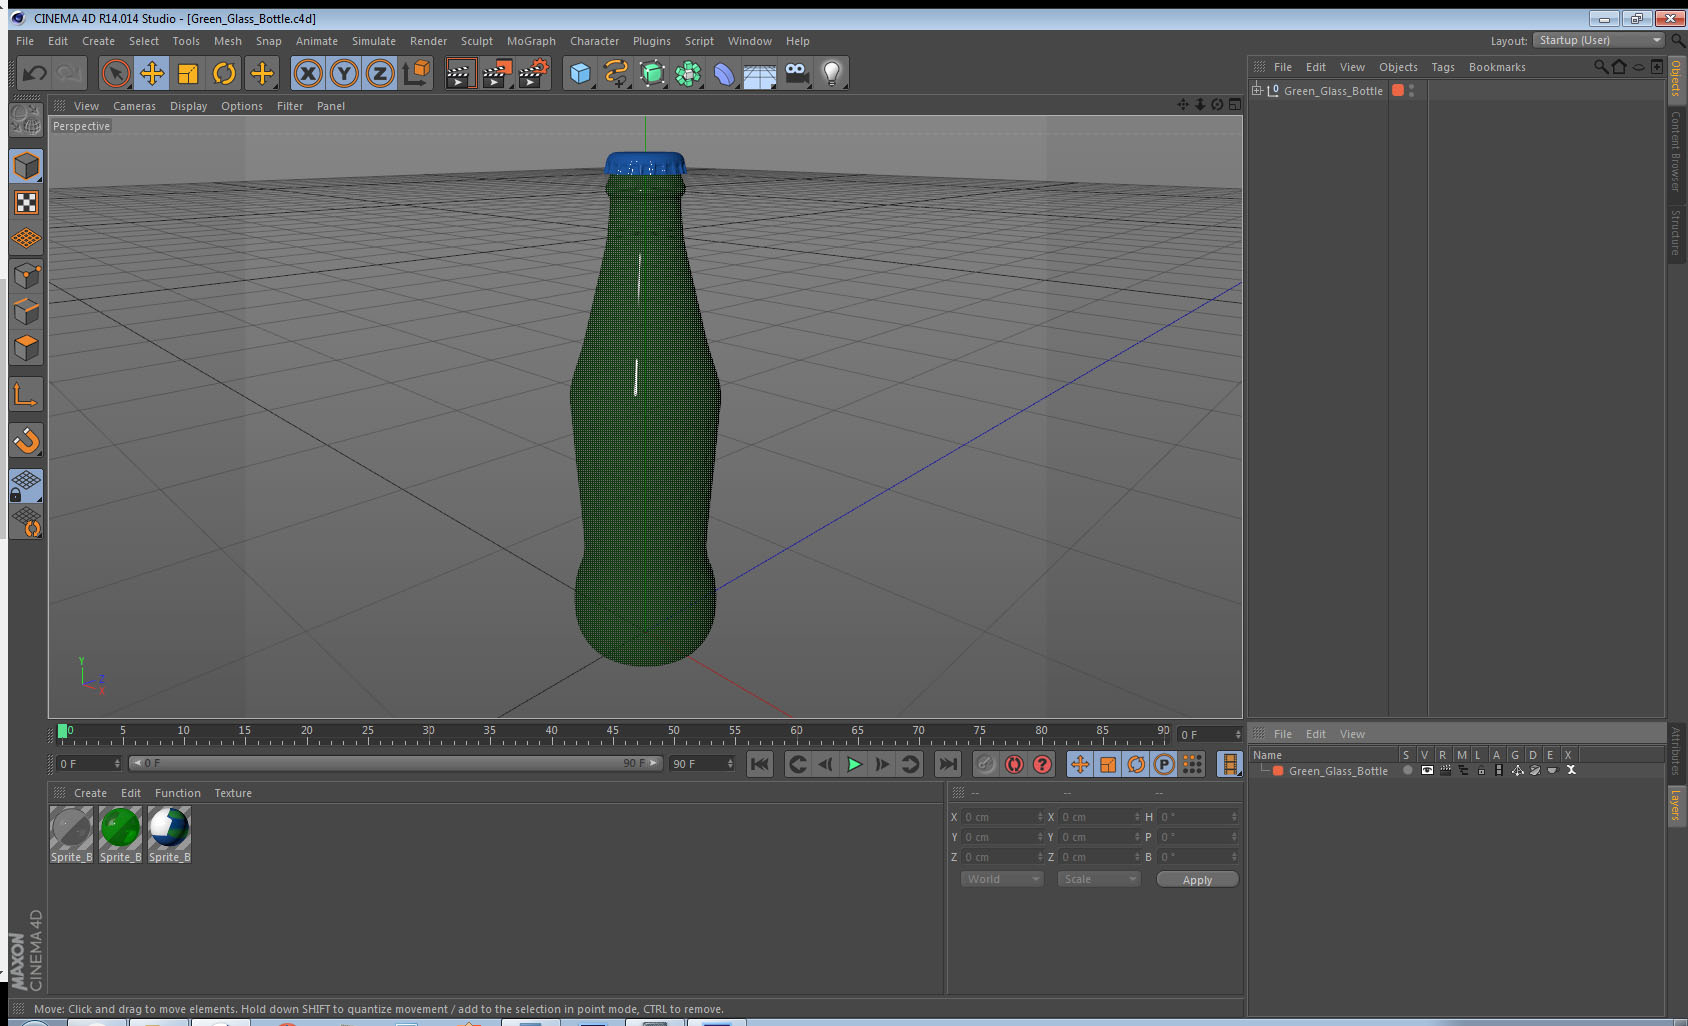Open the MoGraph menu

[531, 41]
